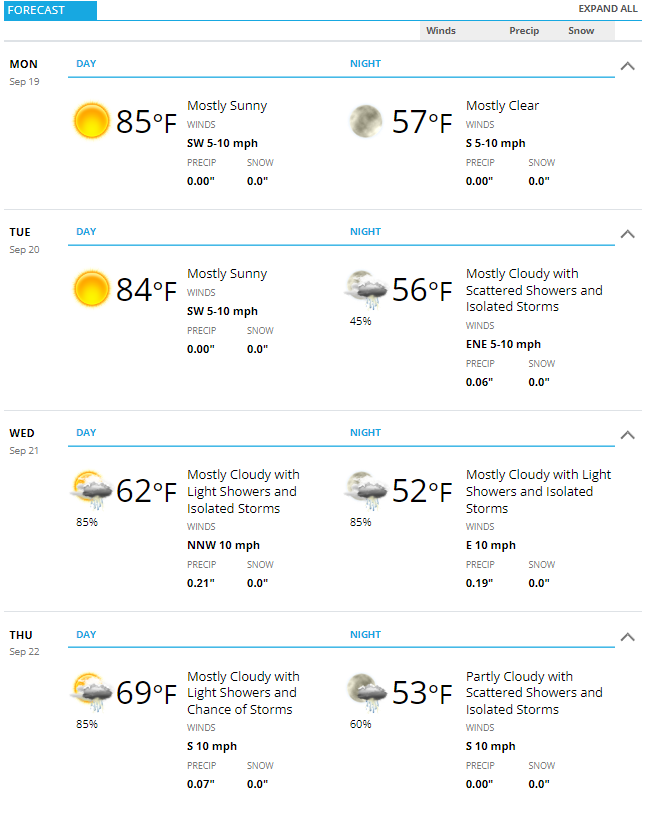
Task: Collapse the WED Sep 21 forecast
Action: pos(627,435)
